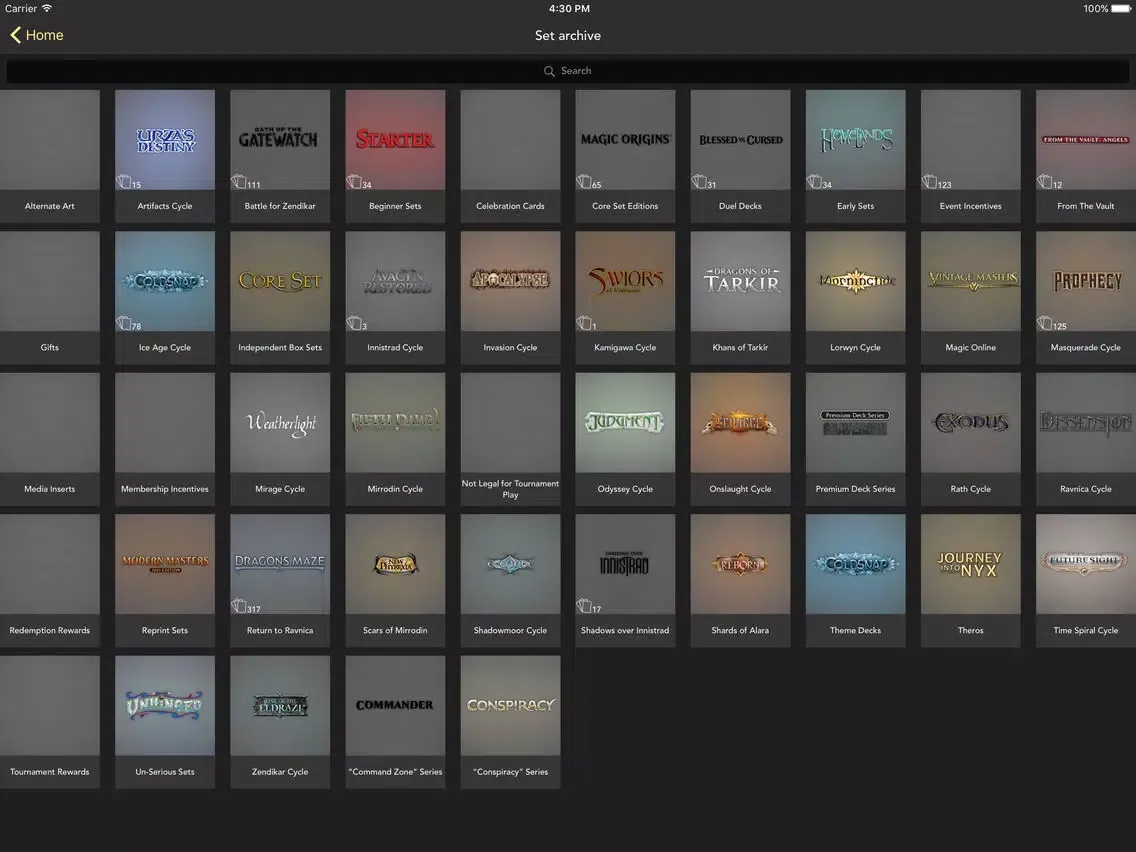This screenshot has width=1136, height=852.
Task: Open Invasion Cycle with Apocalypse logo
Action: pyautogui.click(x=510, y=297)
